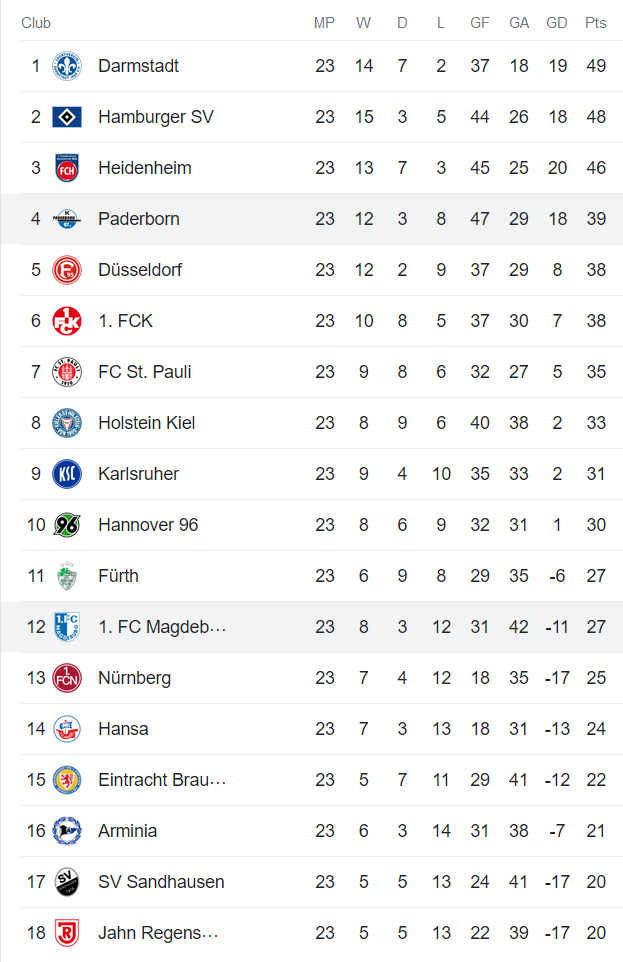The width and height of the screenshot is (623, 962).
Task: Click the SV Sandhausen logo icon
Action: (67, 882)
